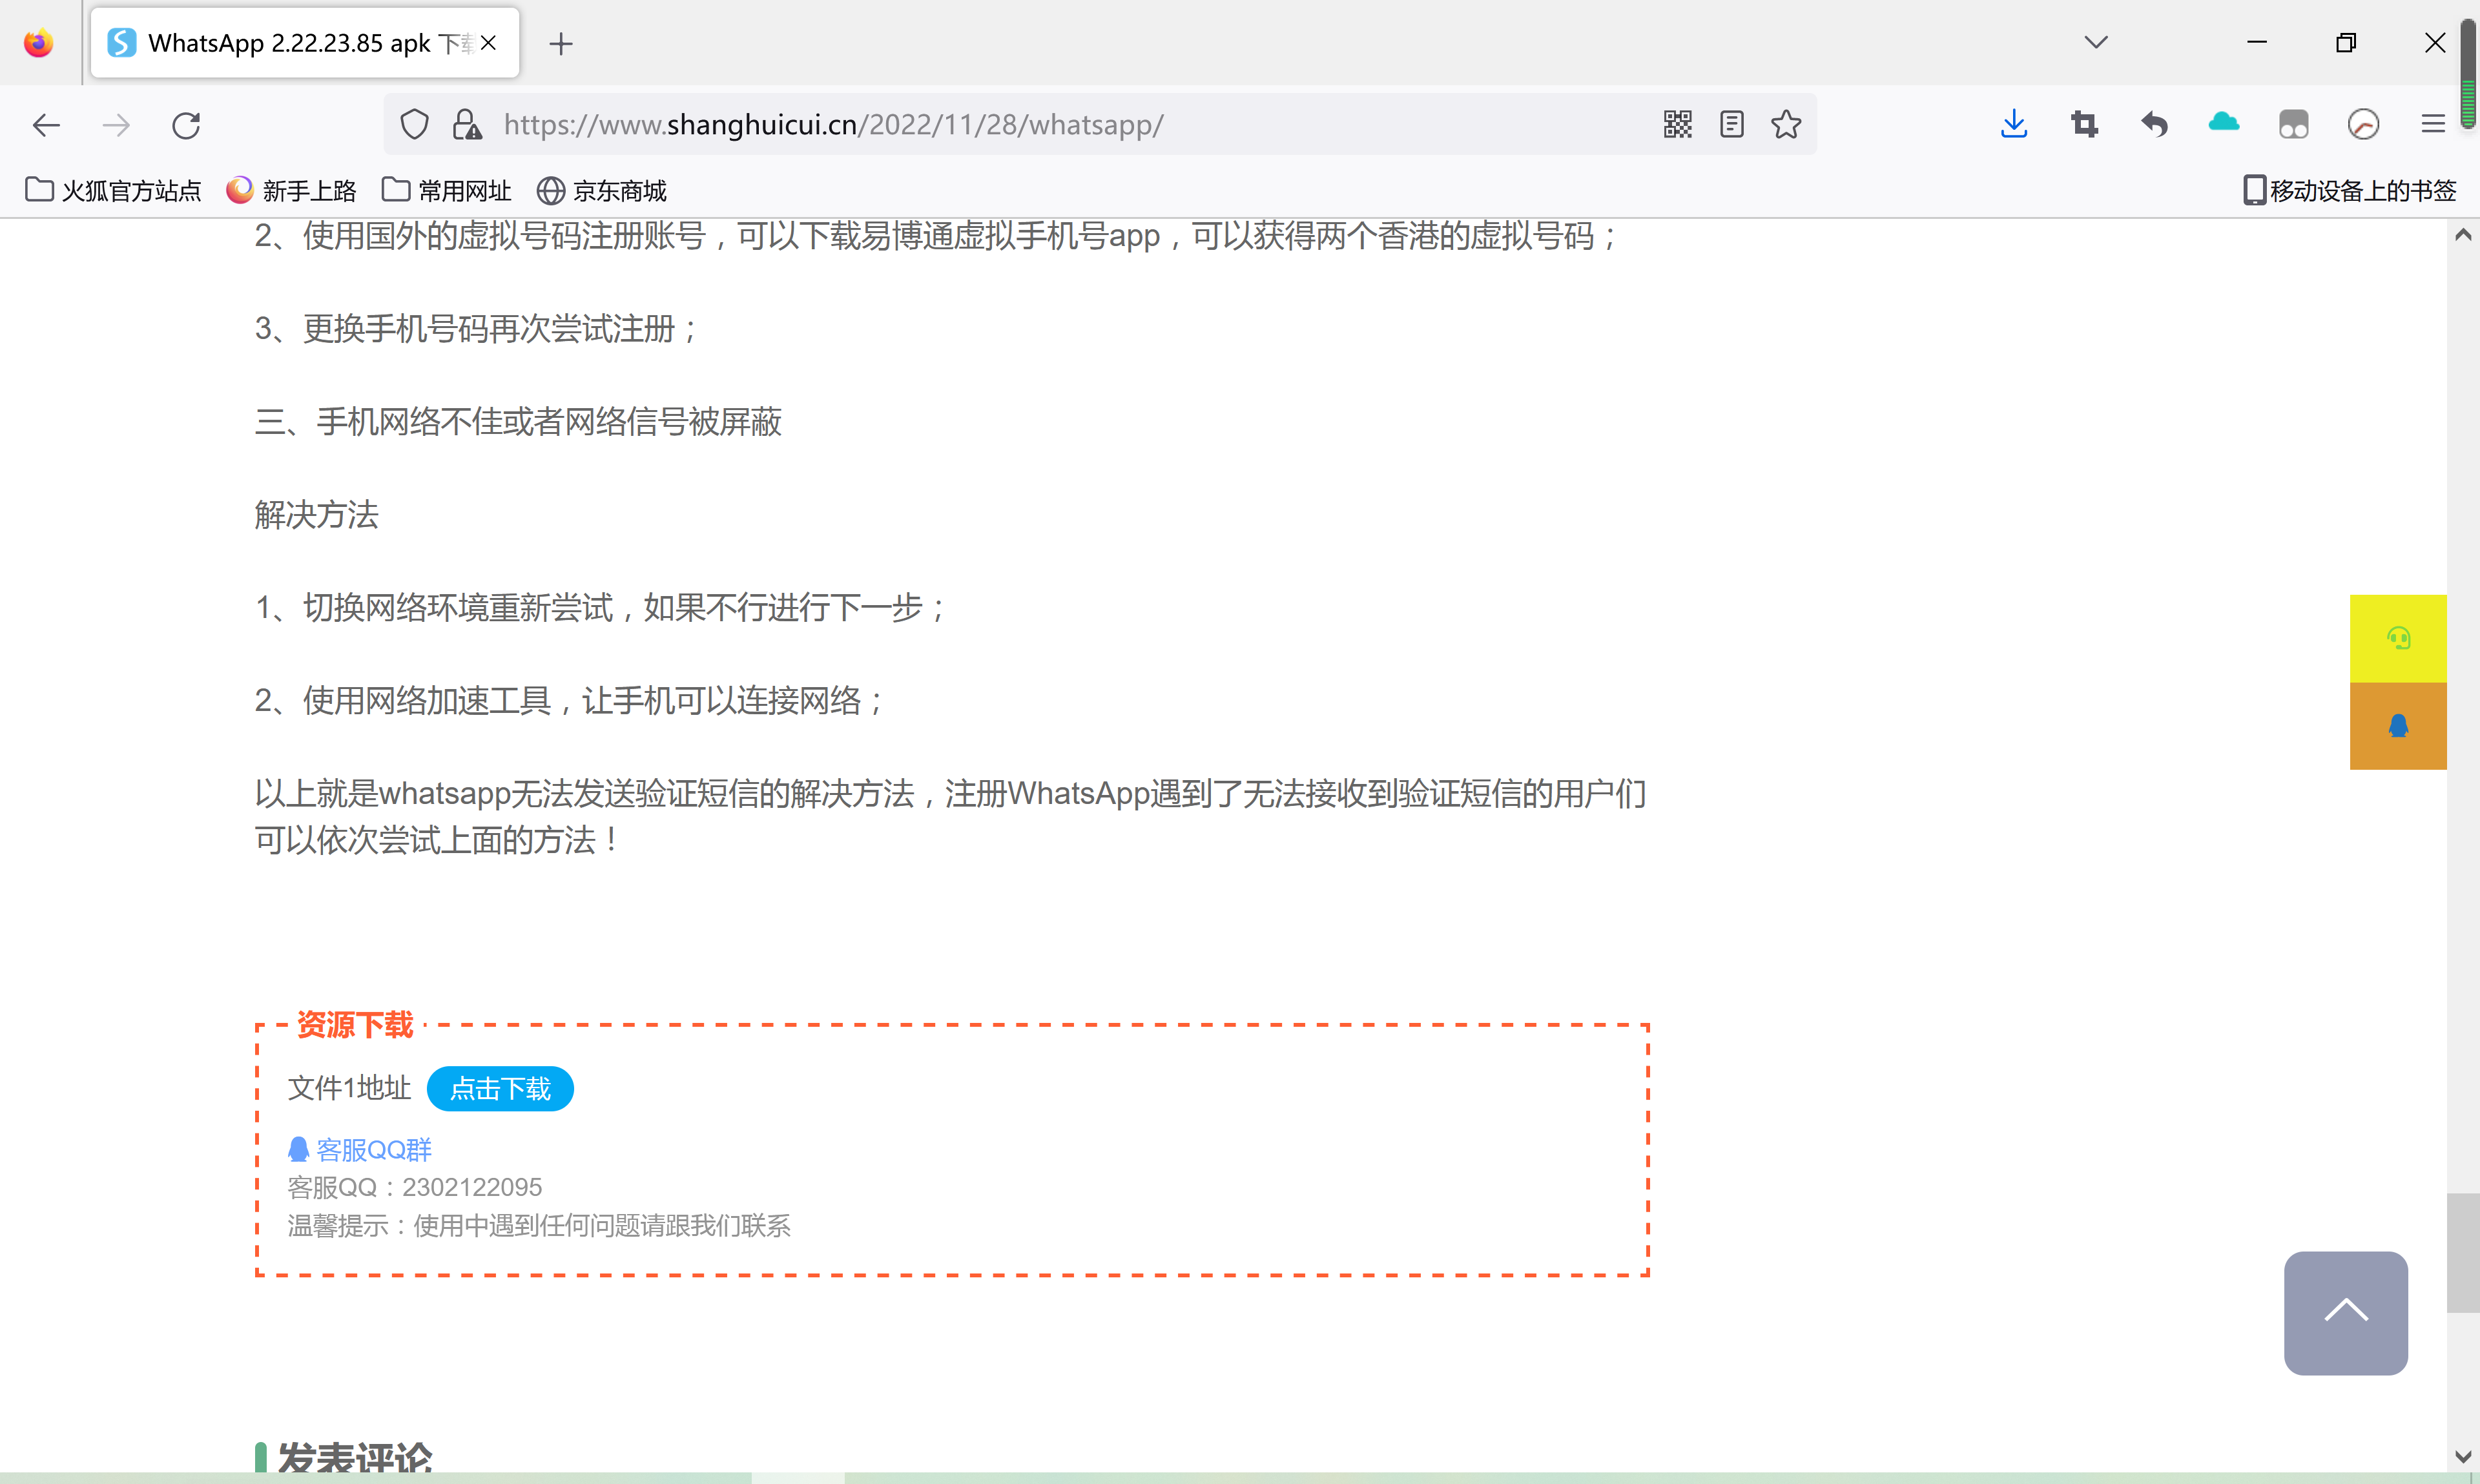Click the 解决方法 text line
Viewport: 2480px width, 1484px height.
point(317,514)
